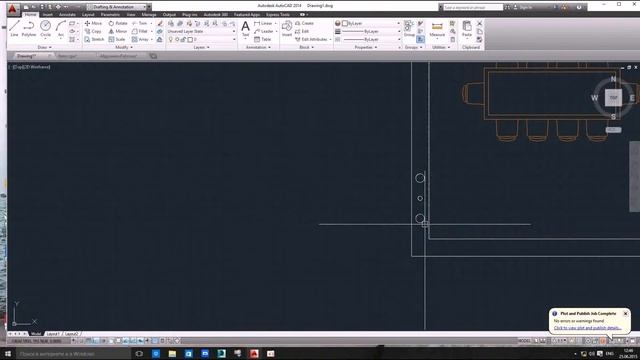Screen dimensions: 640x360
Task: Choose the Leader annotation tool
Action: 264,31
